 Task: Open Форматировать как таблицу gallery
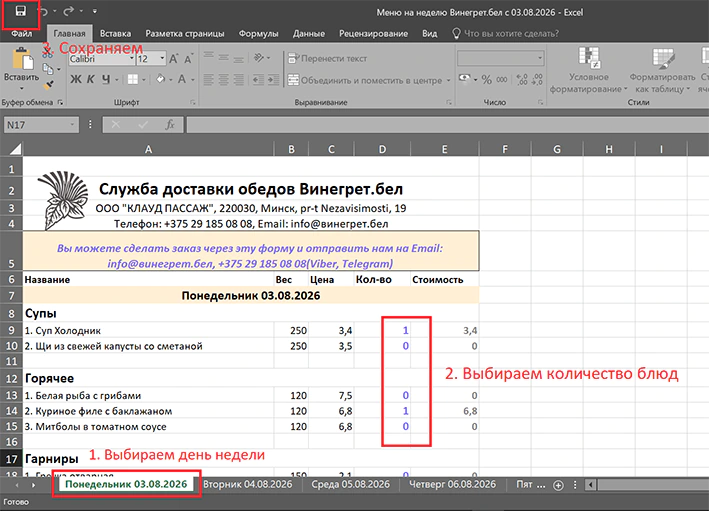point(662,70)
